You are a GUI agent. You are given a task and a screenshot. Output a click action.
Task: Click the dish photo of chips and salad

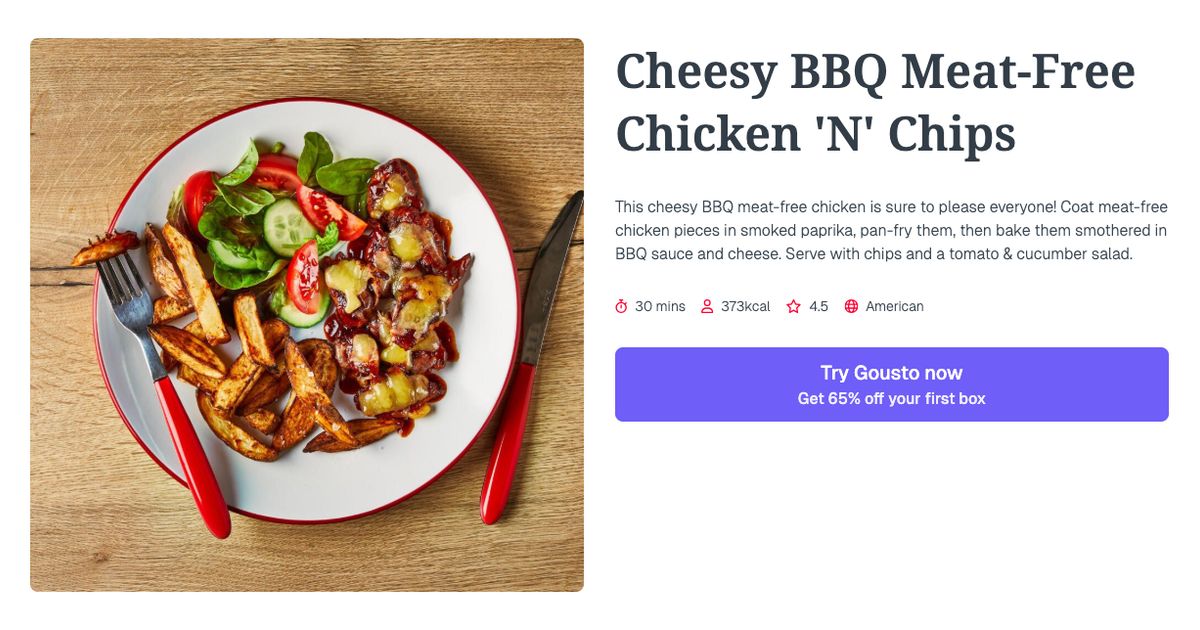point(307,313)
